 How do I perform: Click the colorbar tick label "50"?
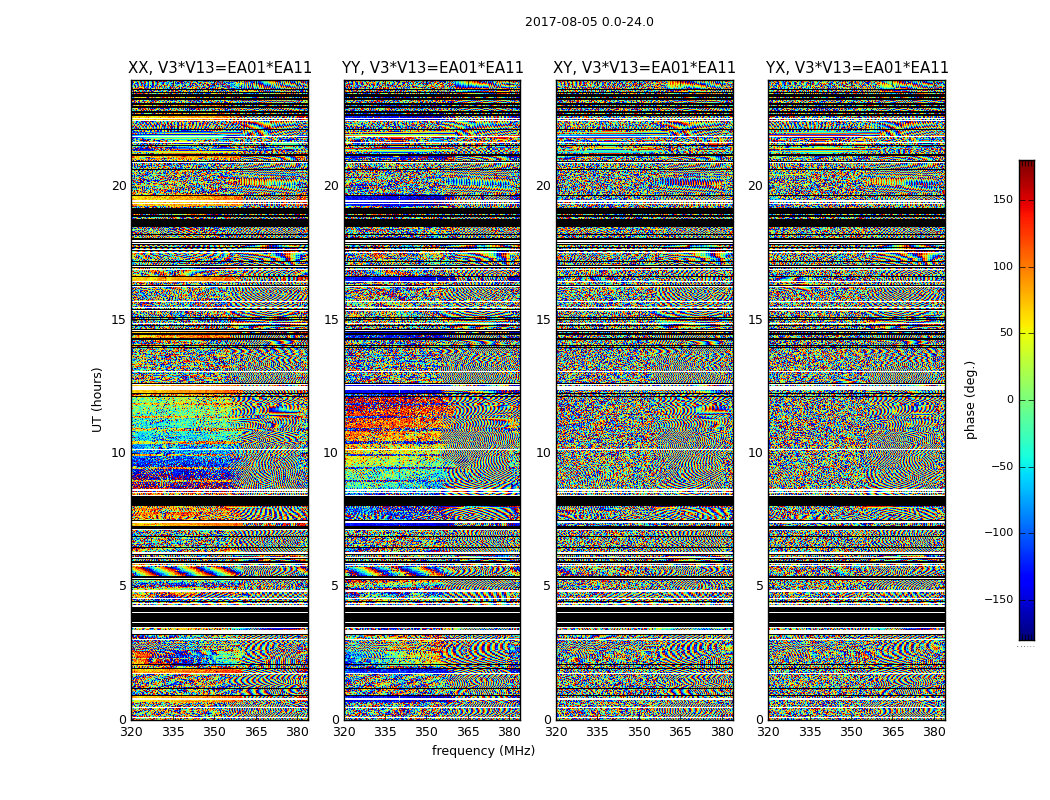[x=1006, y=333]
